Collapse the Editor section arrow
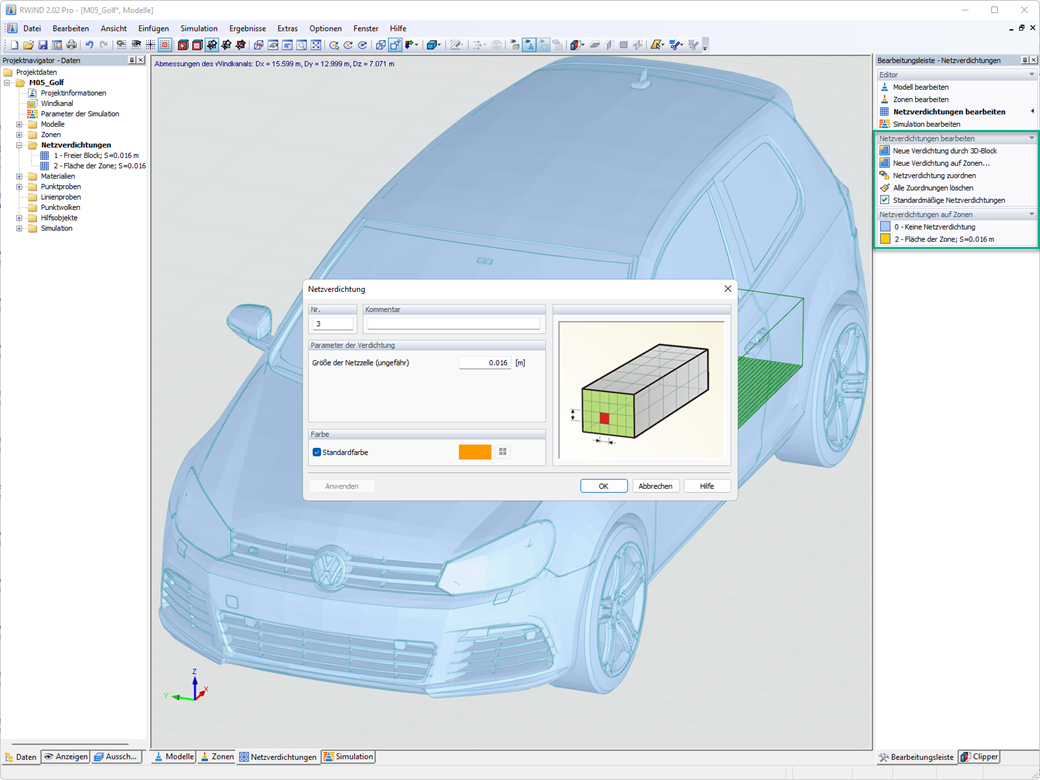Image resolution: width=1040 pixels, height=780 pixels. [1031, 74]
